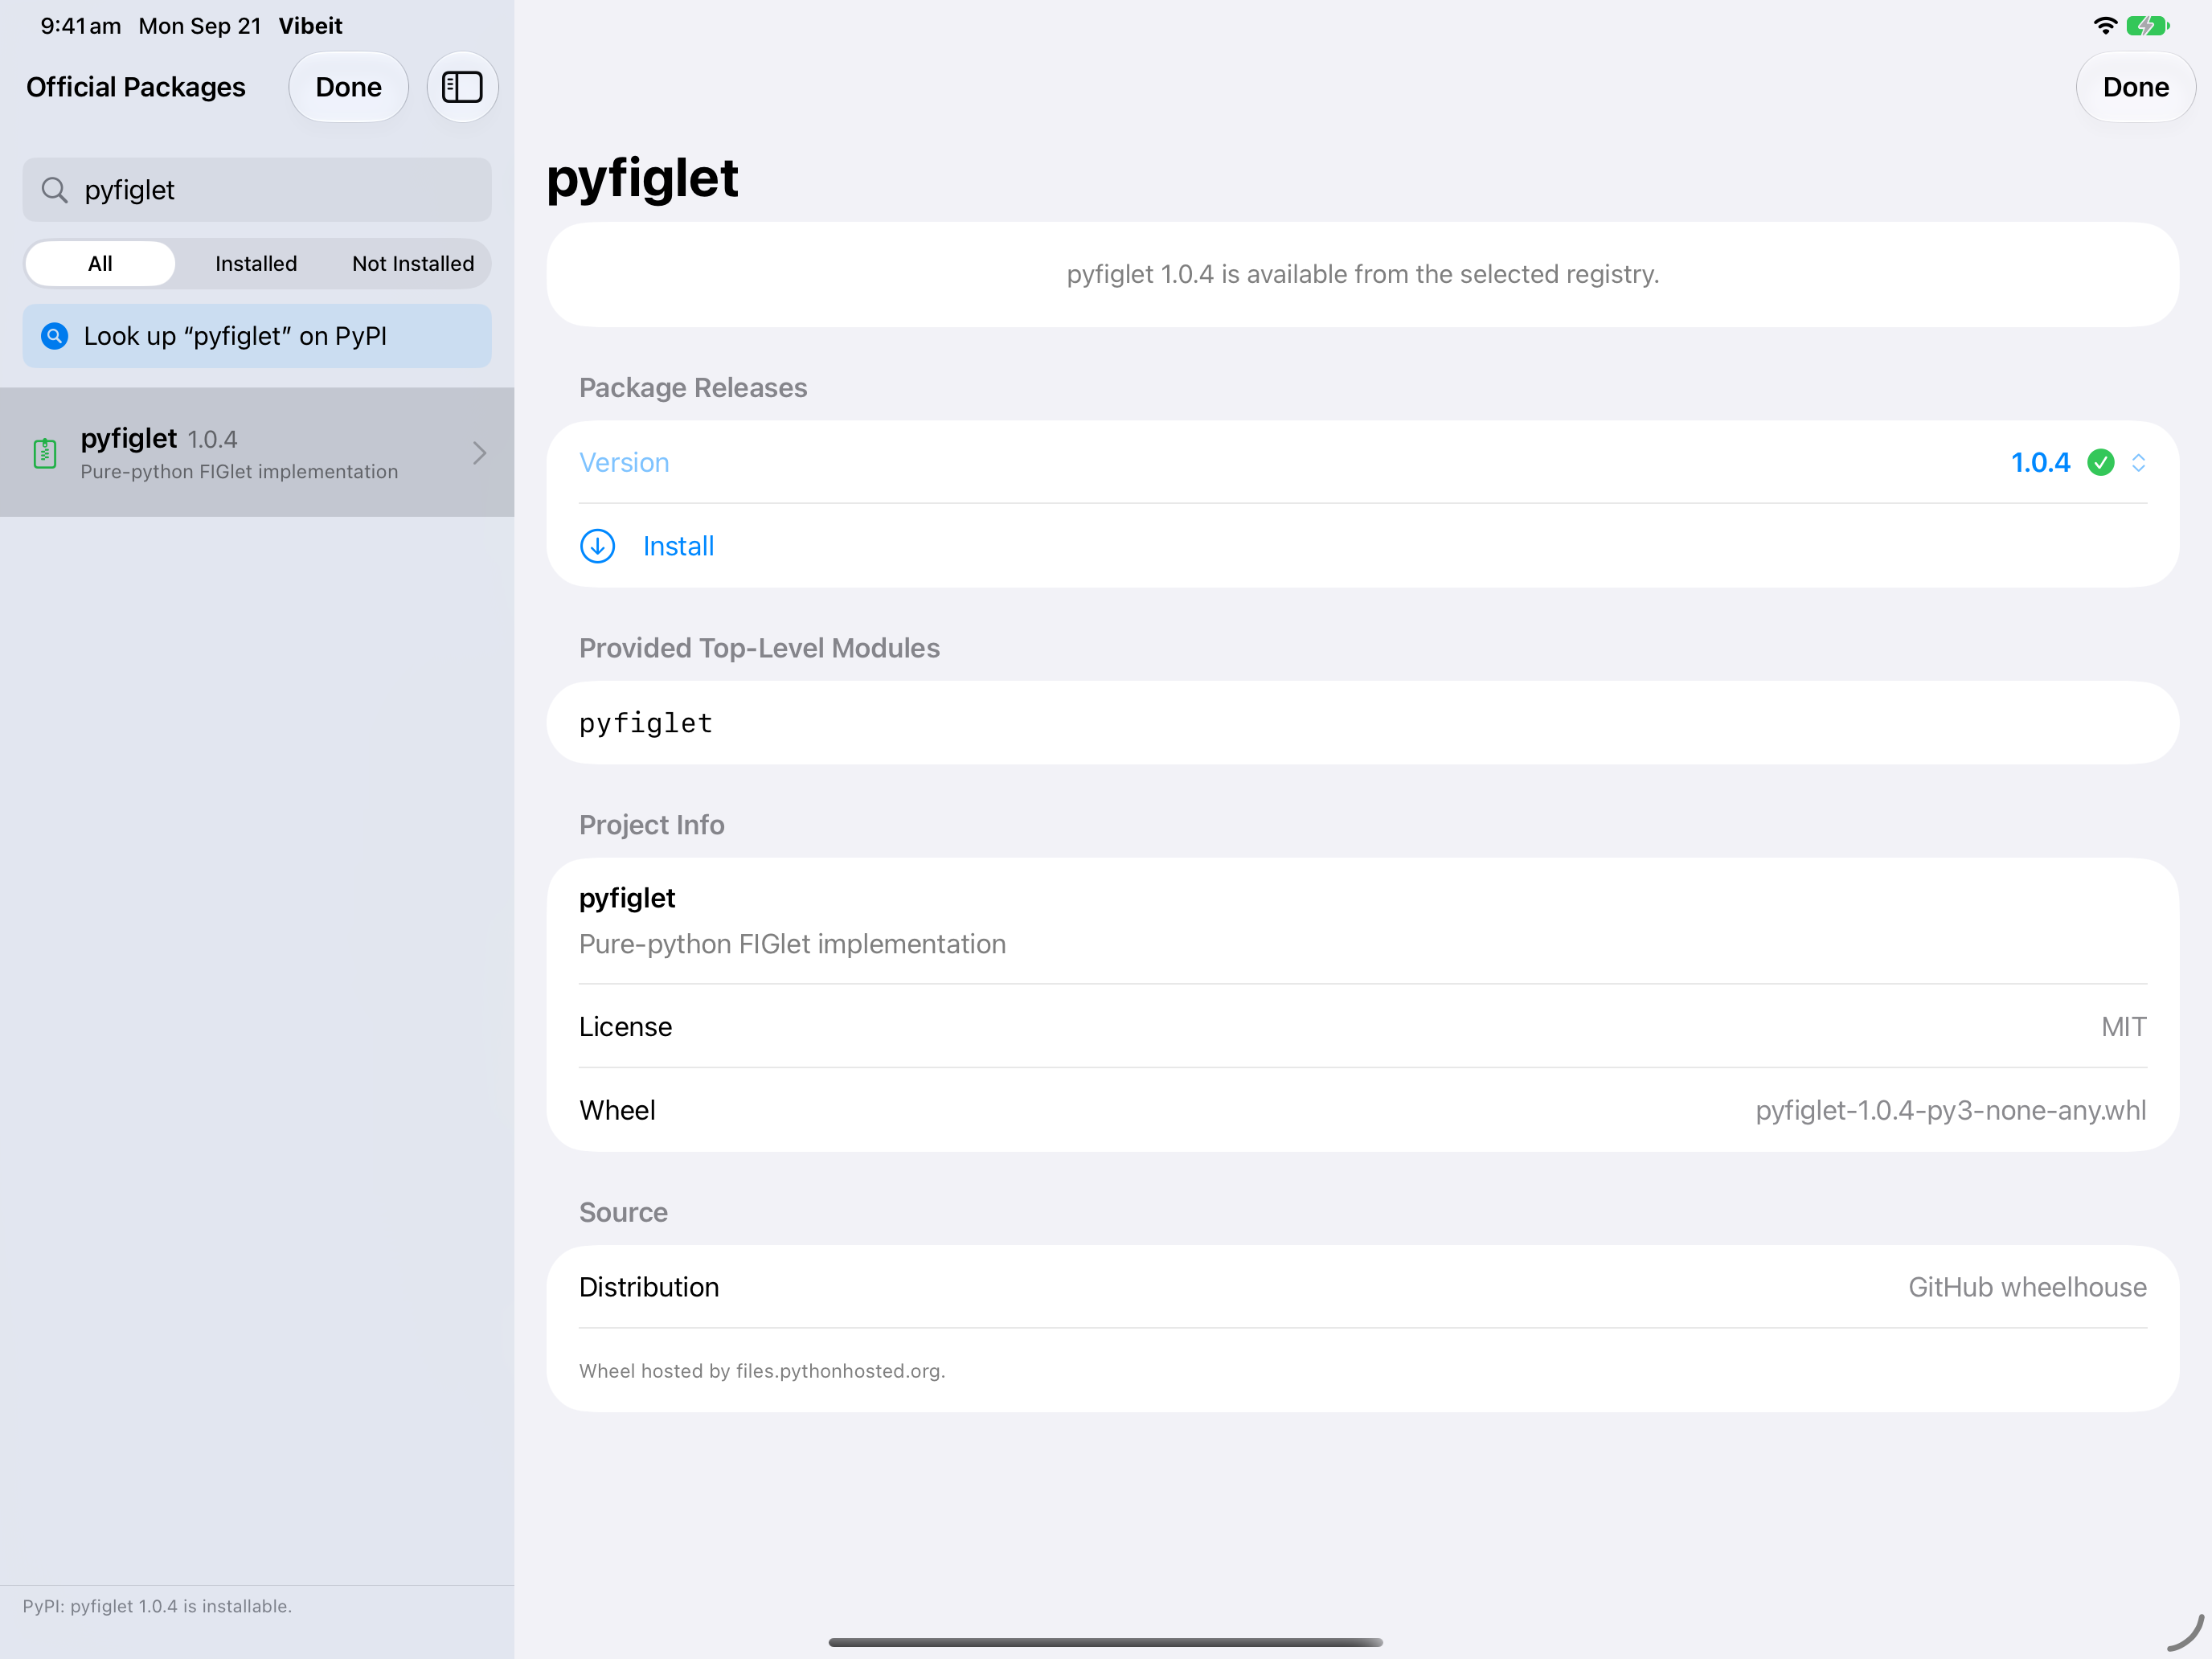
Task: Tap Done in the sidebar header
Action: click(349, 87)
